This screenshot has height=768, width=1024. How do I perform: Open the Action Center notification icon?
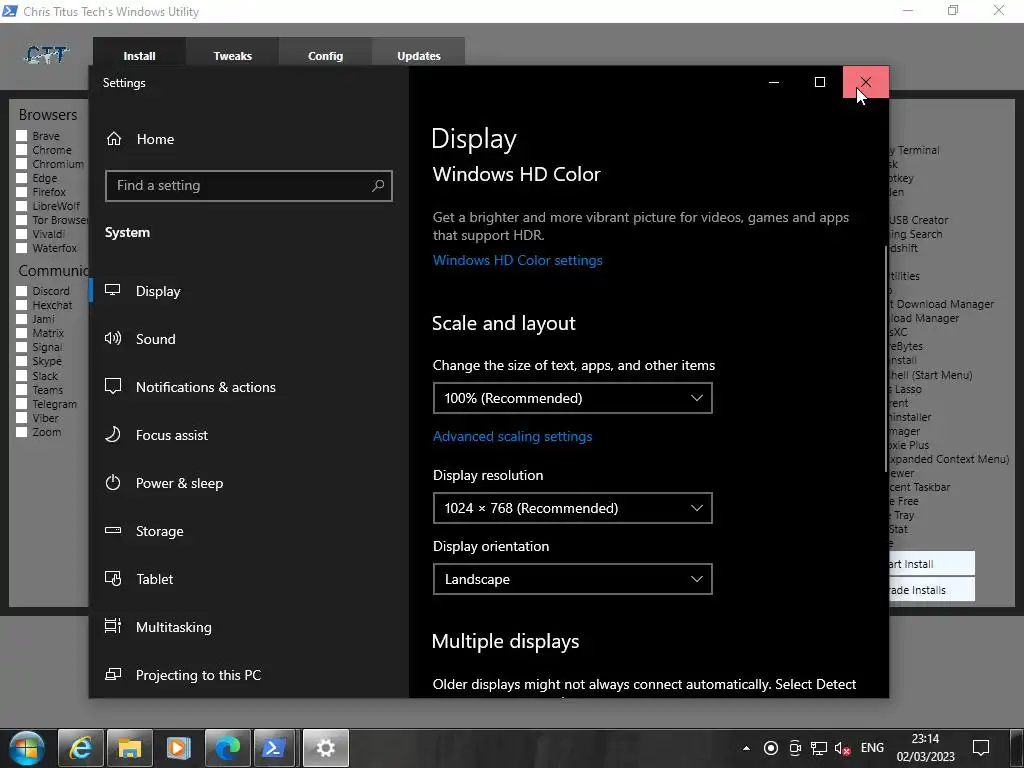980,748
